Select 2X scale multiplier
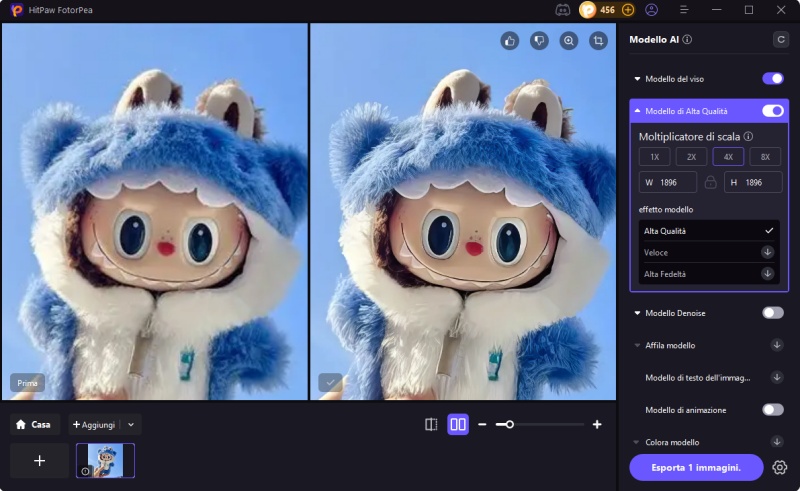800x491 pixels. pos(691,157)
